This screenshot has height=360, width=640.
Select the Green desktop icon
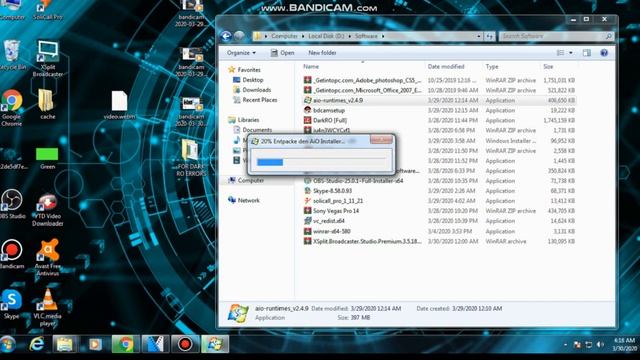pyautogui.click(x=47, y=158)
